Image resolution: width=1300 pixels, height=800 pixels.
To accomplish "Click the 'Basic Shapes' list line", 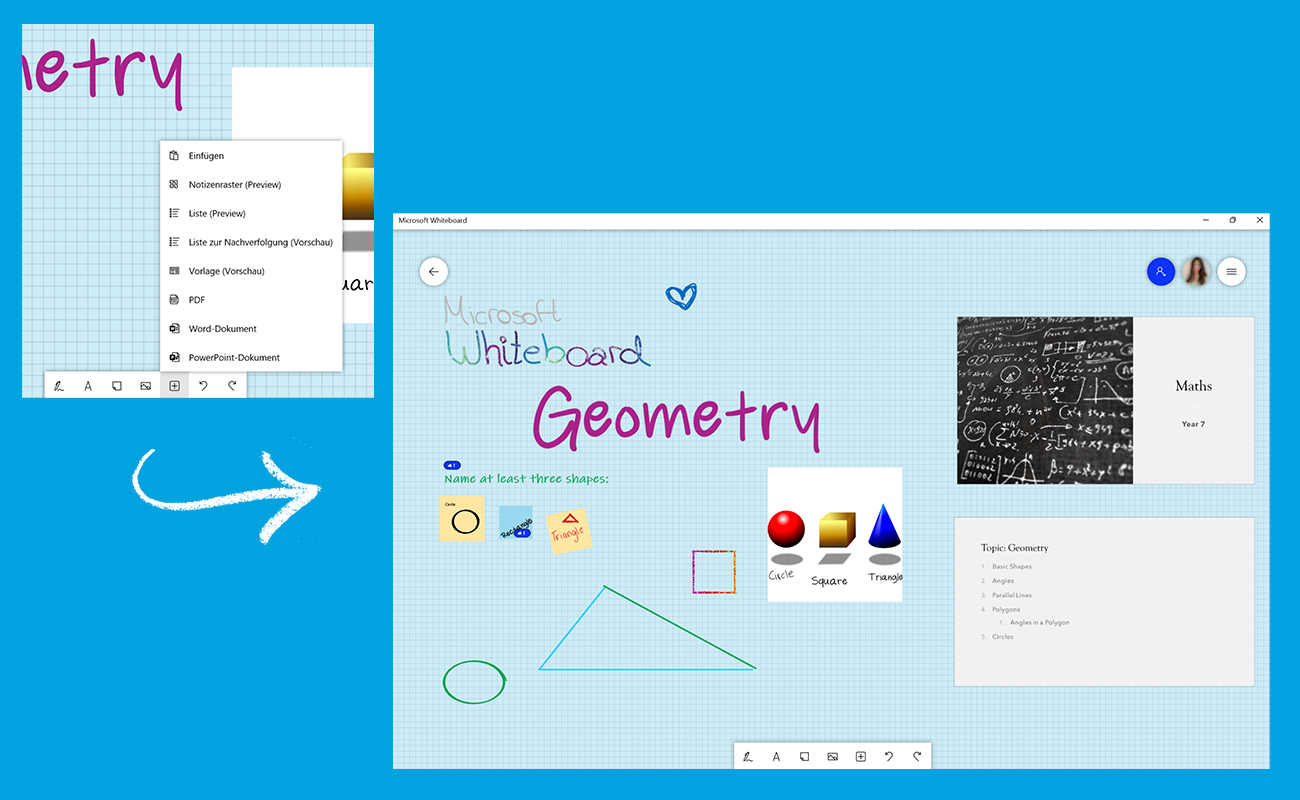I will [x=1011, y=567].
